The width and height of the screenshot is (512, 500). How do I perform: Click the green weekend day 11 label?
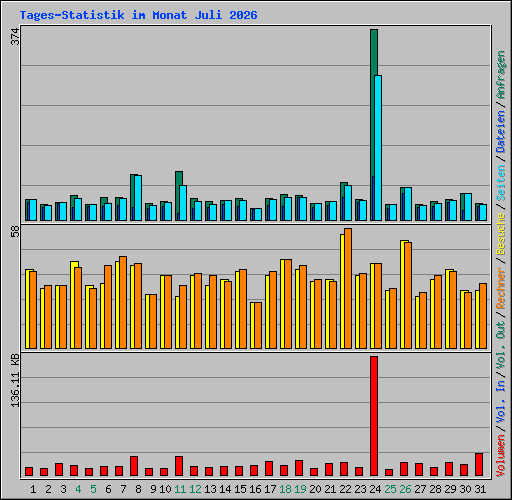(180, 489)
